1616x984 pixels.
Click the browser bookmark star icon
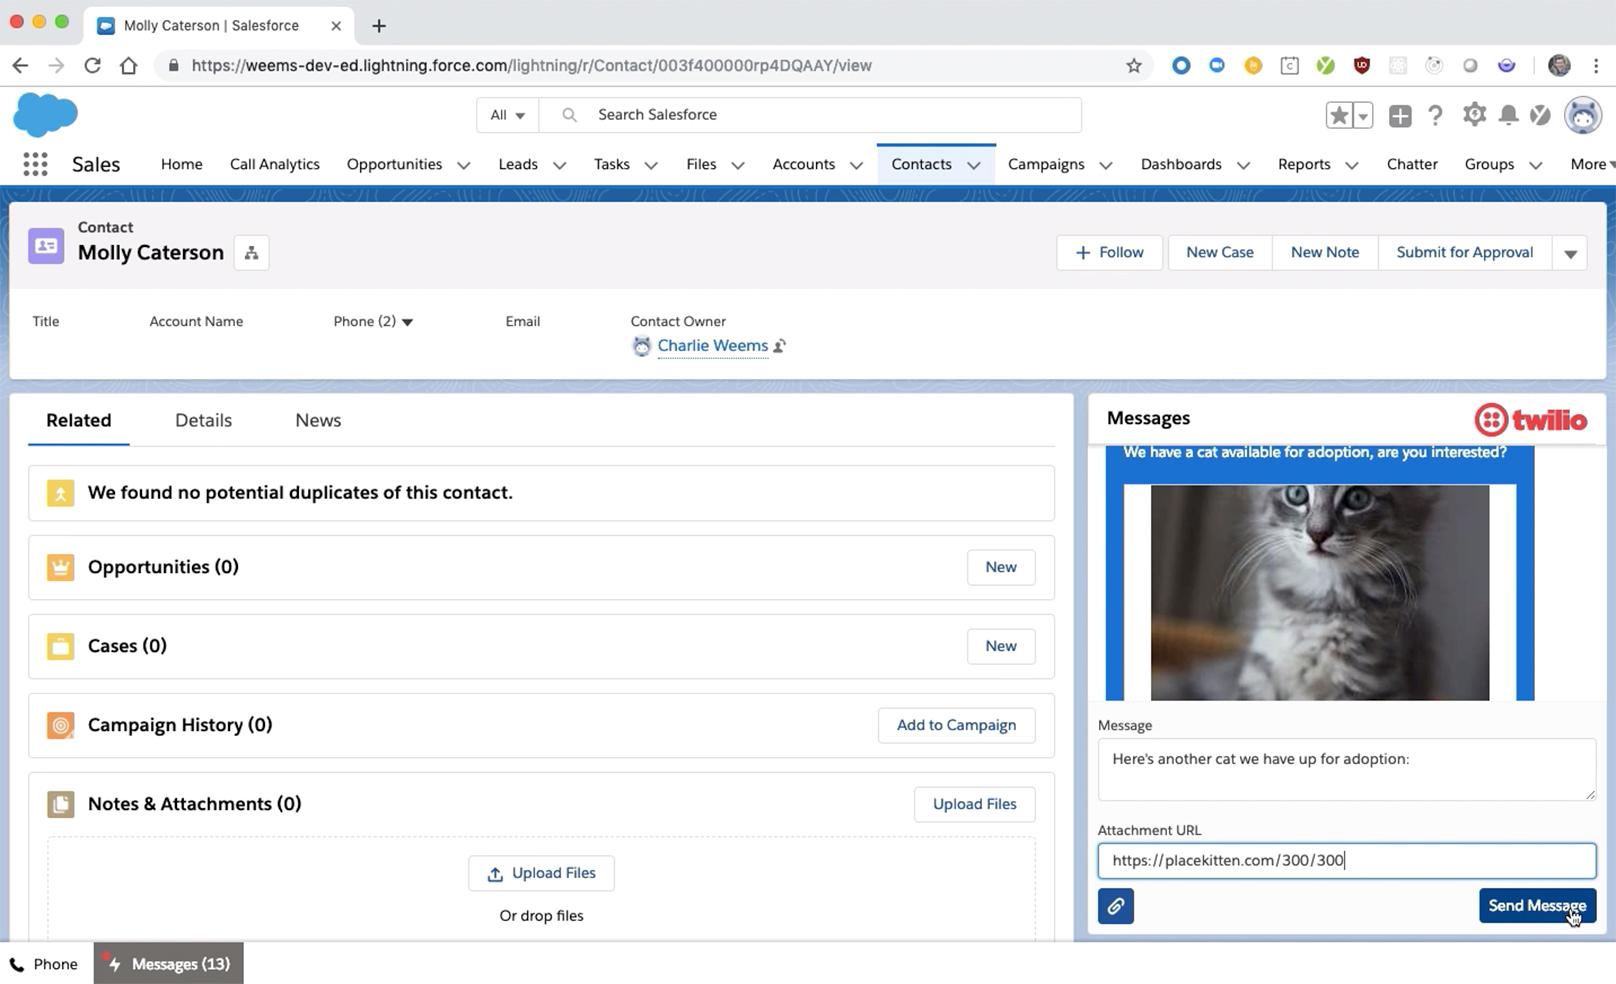pos(1134,66)
